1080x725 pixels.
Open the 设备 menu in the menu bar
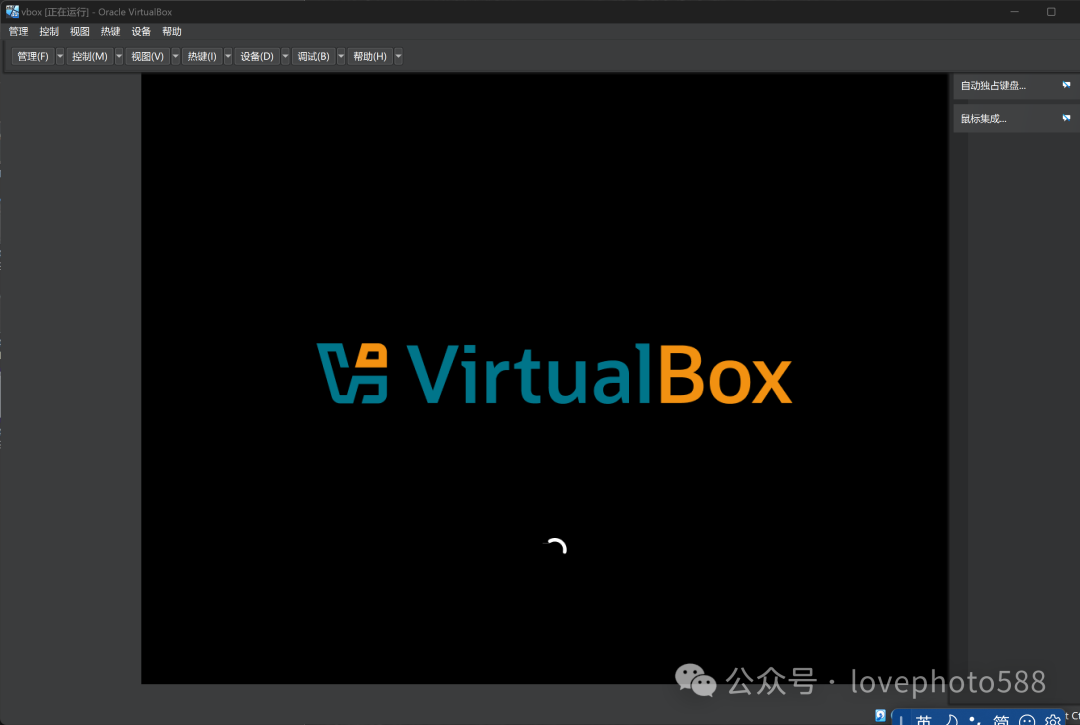141,32
